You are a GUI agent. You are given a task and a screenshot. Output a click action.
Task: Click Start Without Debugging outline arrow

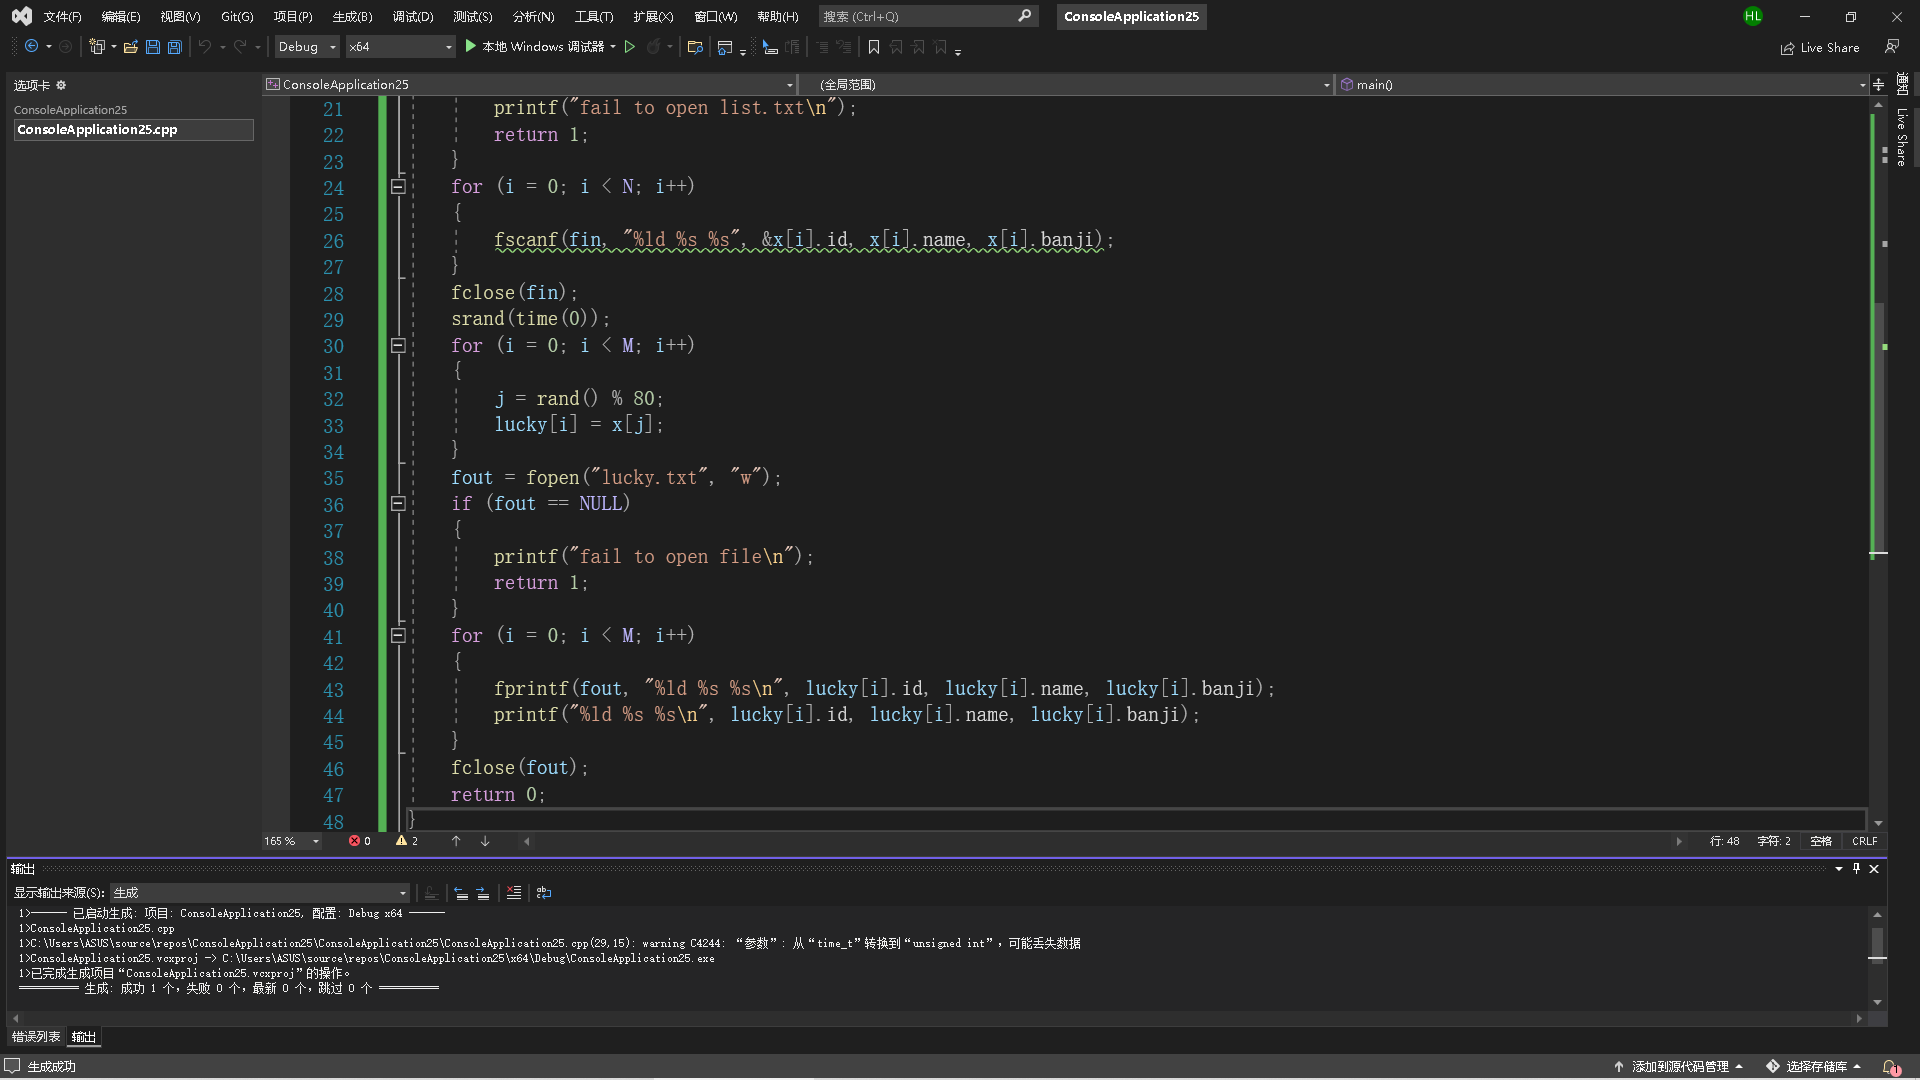click(630, 47)
